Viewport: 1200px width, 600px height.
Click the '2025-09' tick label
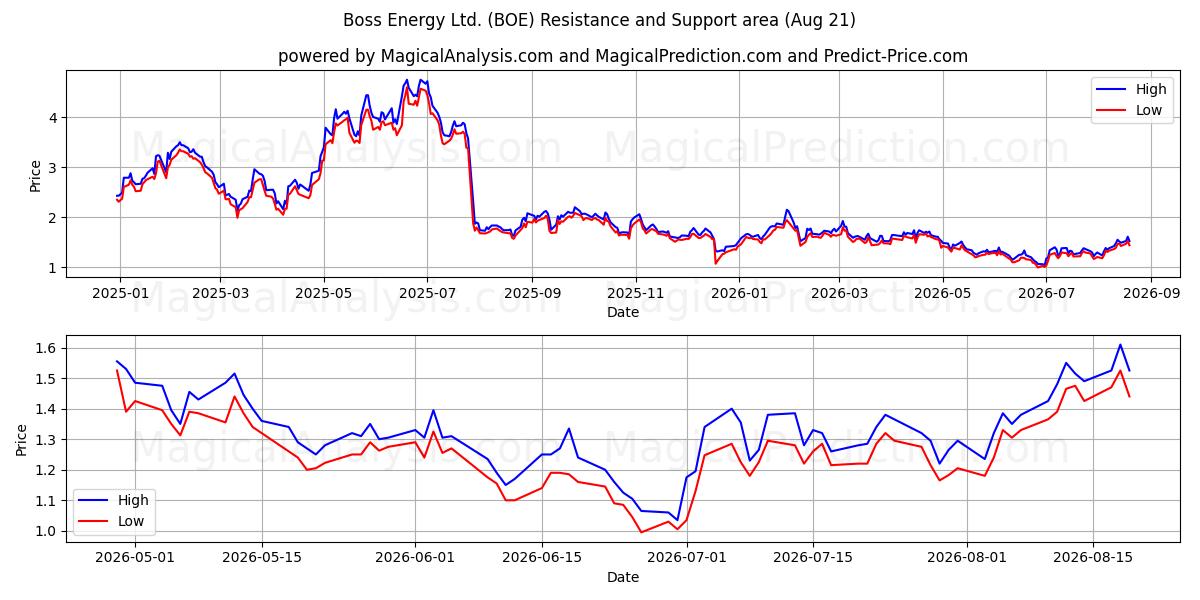(x=532, y=293)
